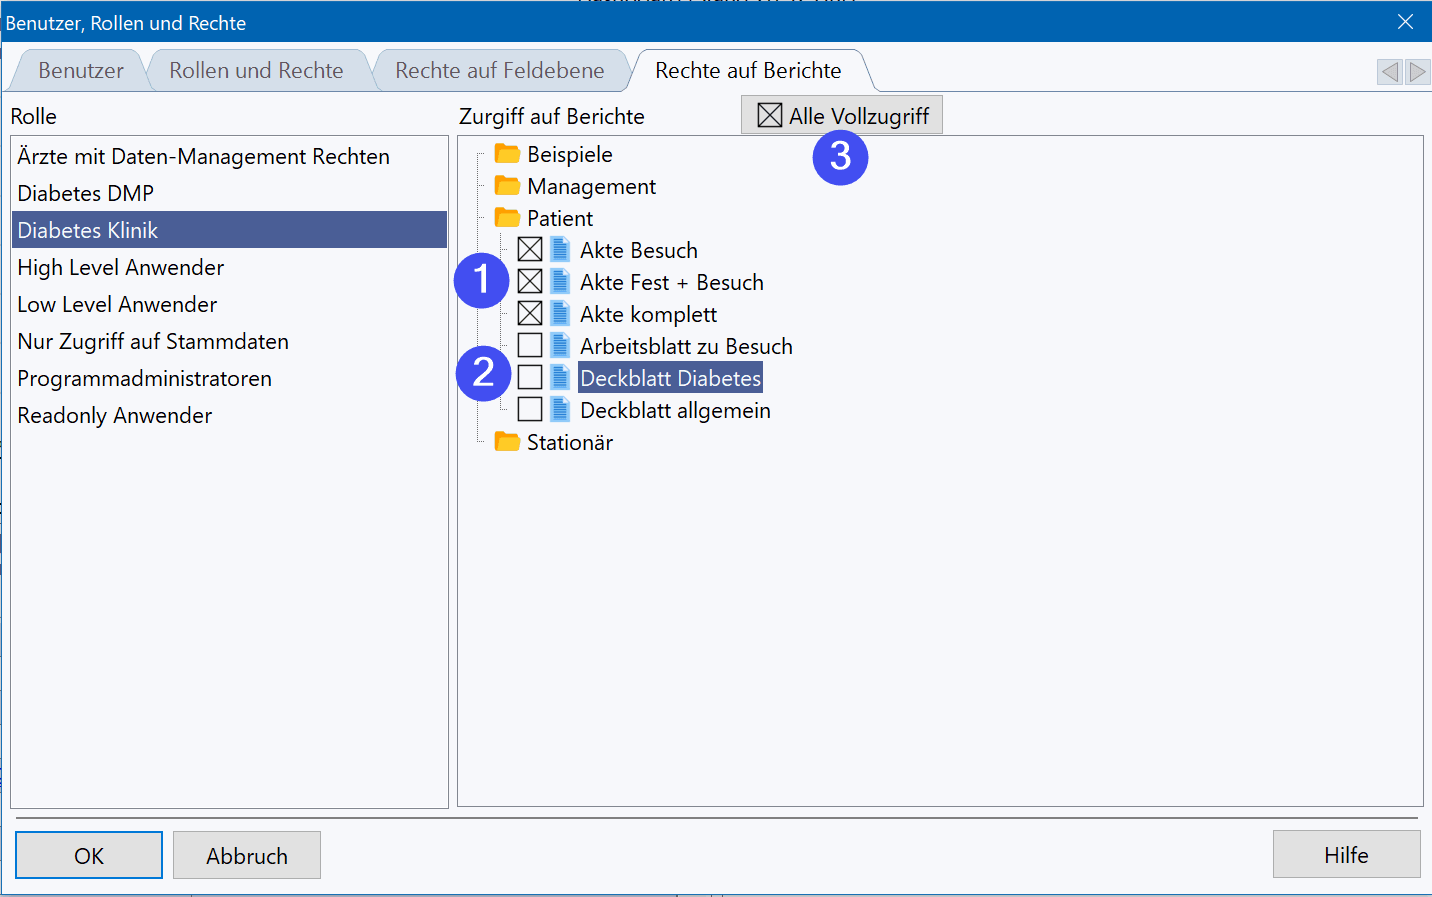
Task: Open the Rechte auf Feldebene tab
Action: click(499, 71)
